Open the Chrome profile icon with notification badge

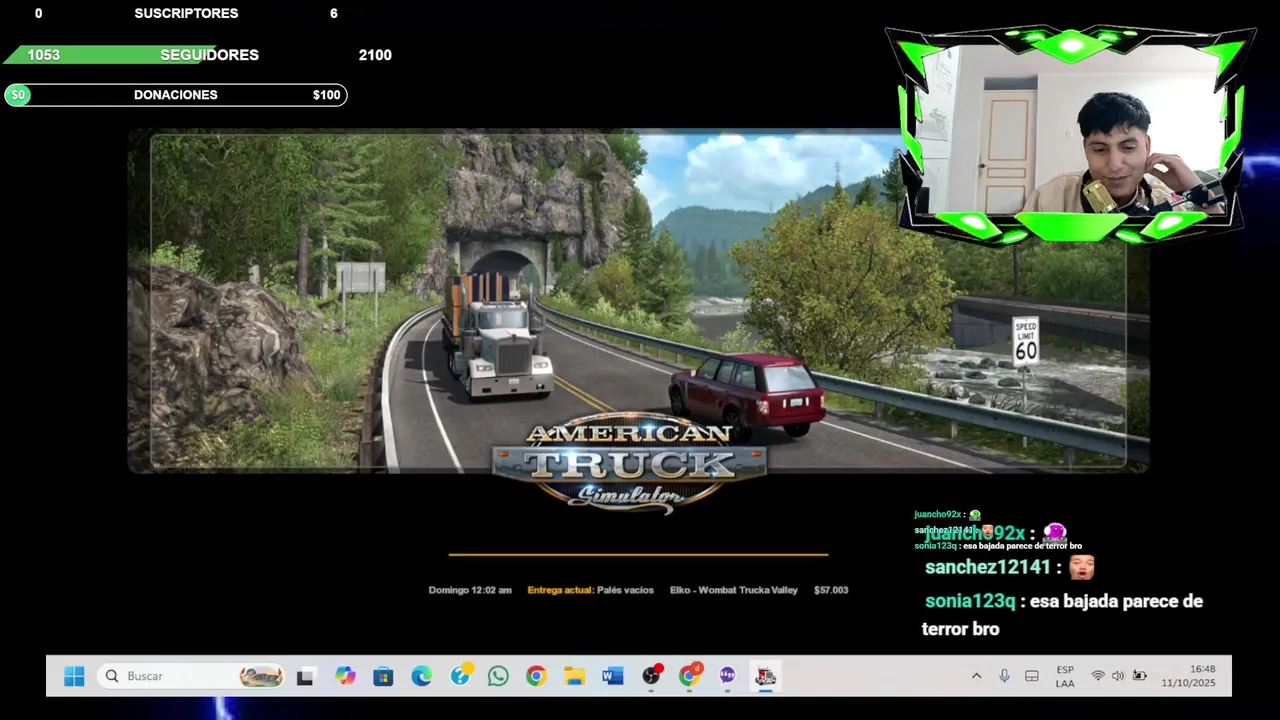[689, 677]
